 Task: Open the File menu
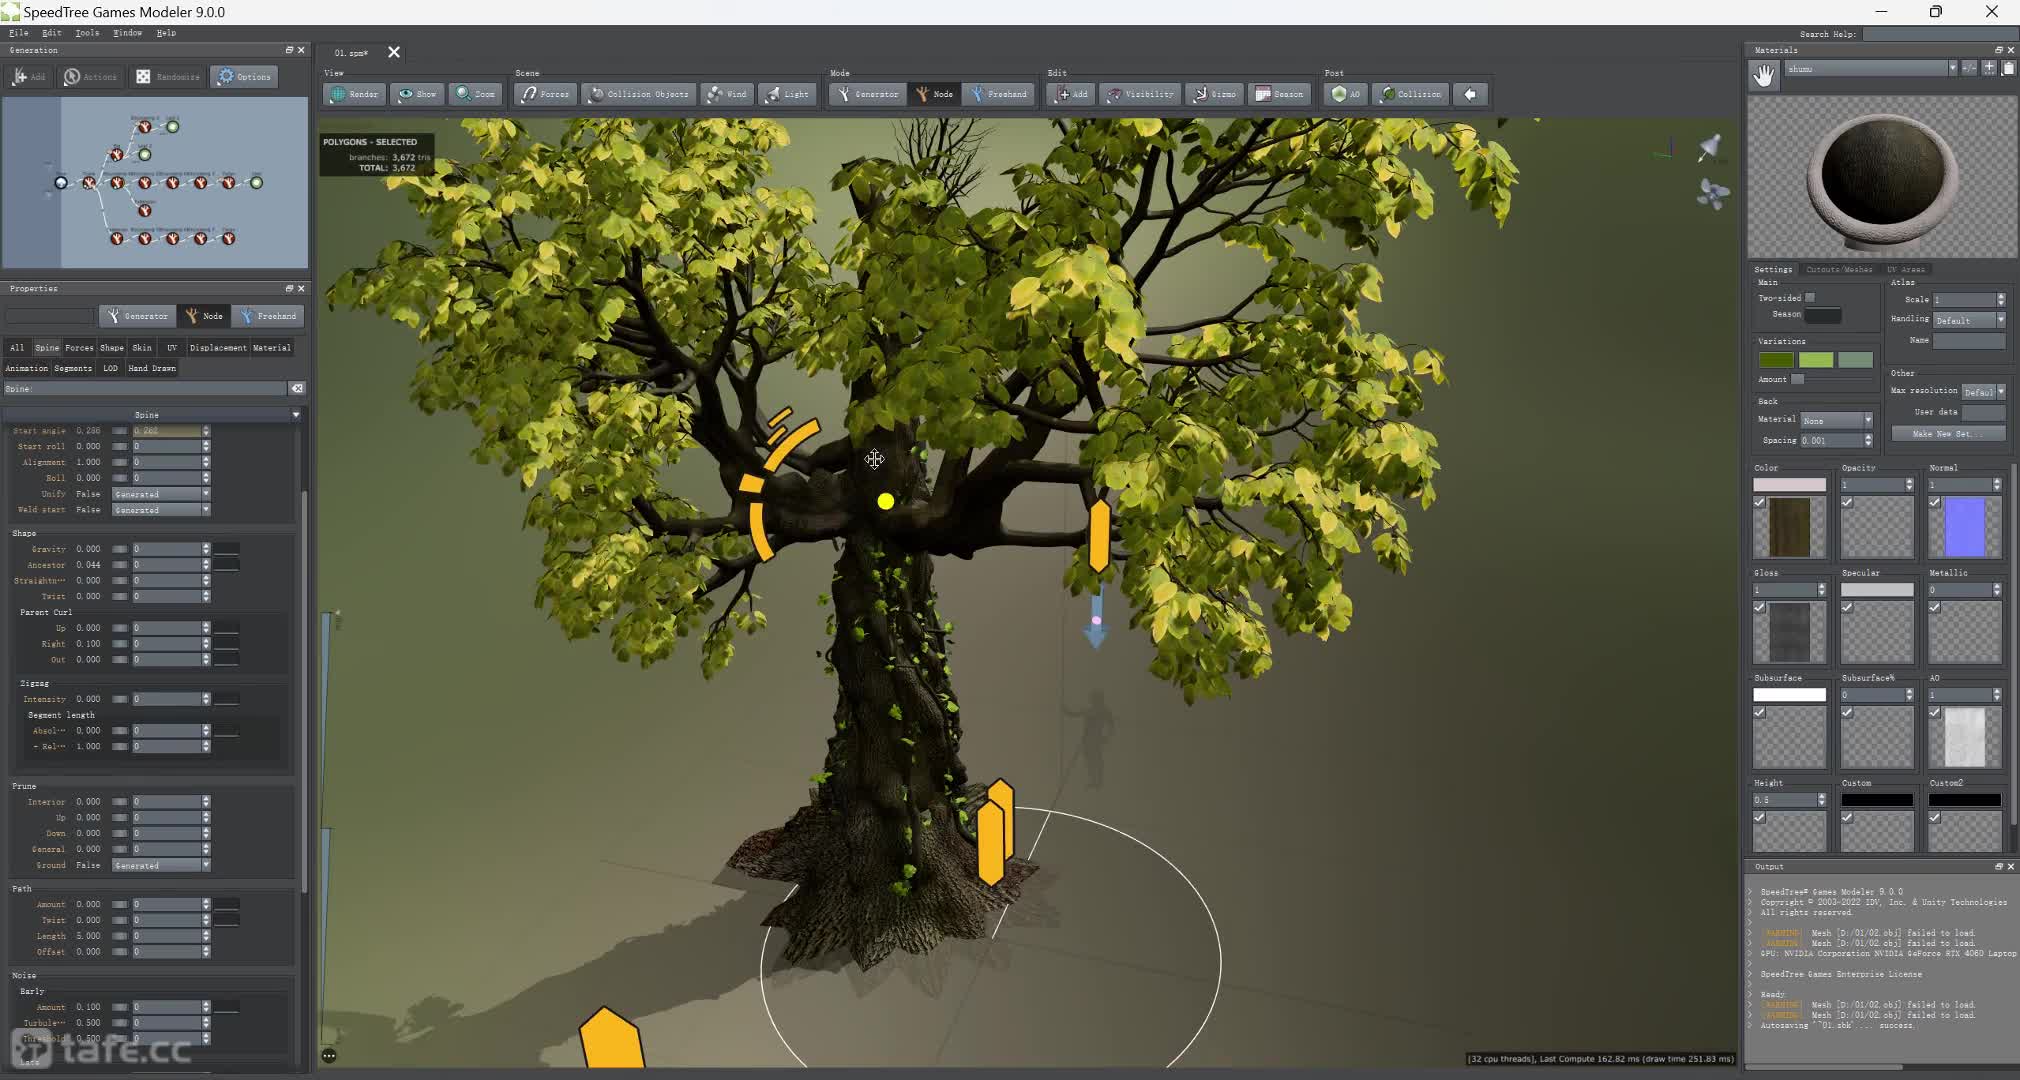(x=18, y=33)
